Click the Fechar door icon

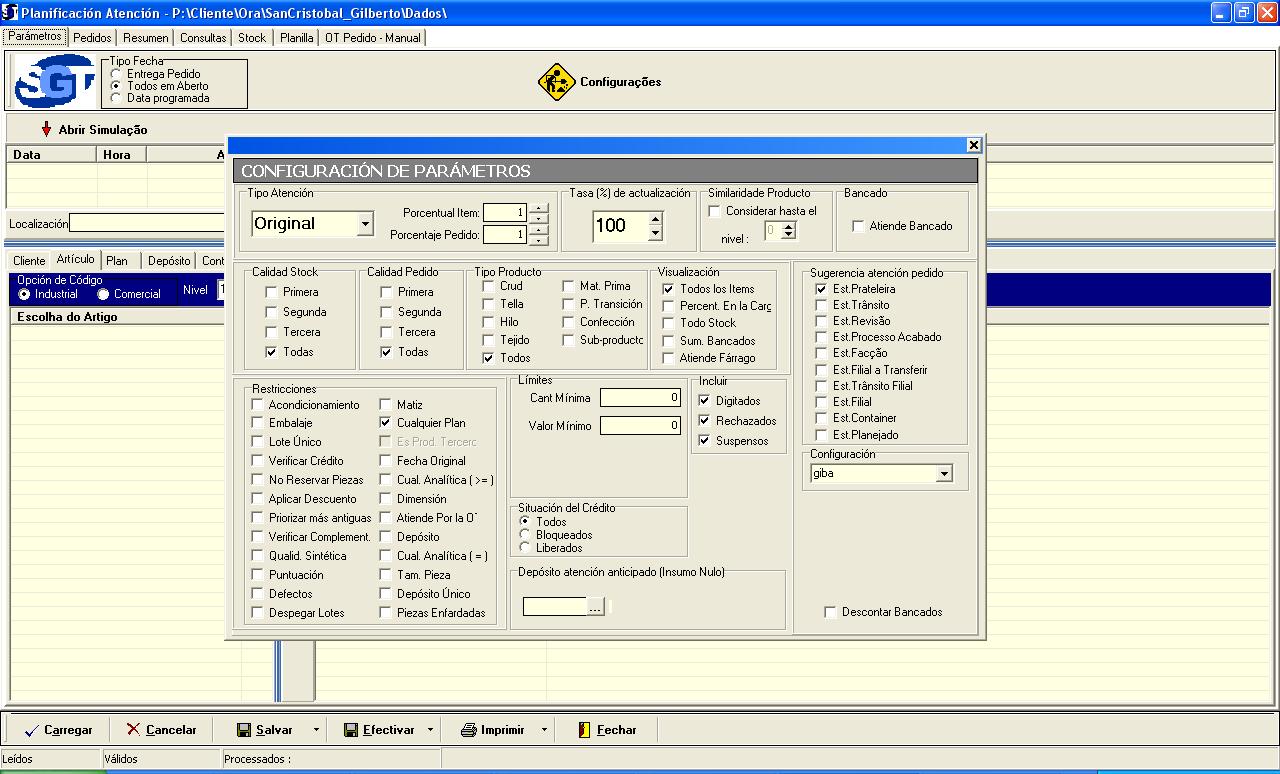[585, 730]
